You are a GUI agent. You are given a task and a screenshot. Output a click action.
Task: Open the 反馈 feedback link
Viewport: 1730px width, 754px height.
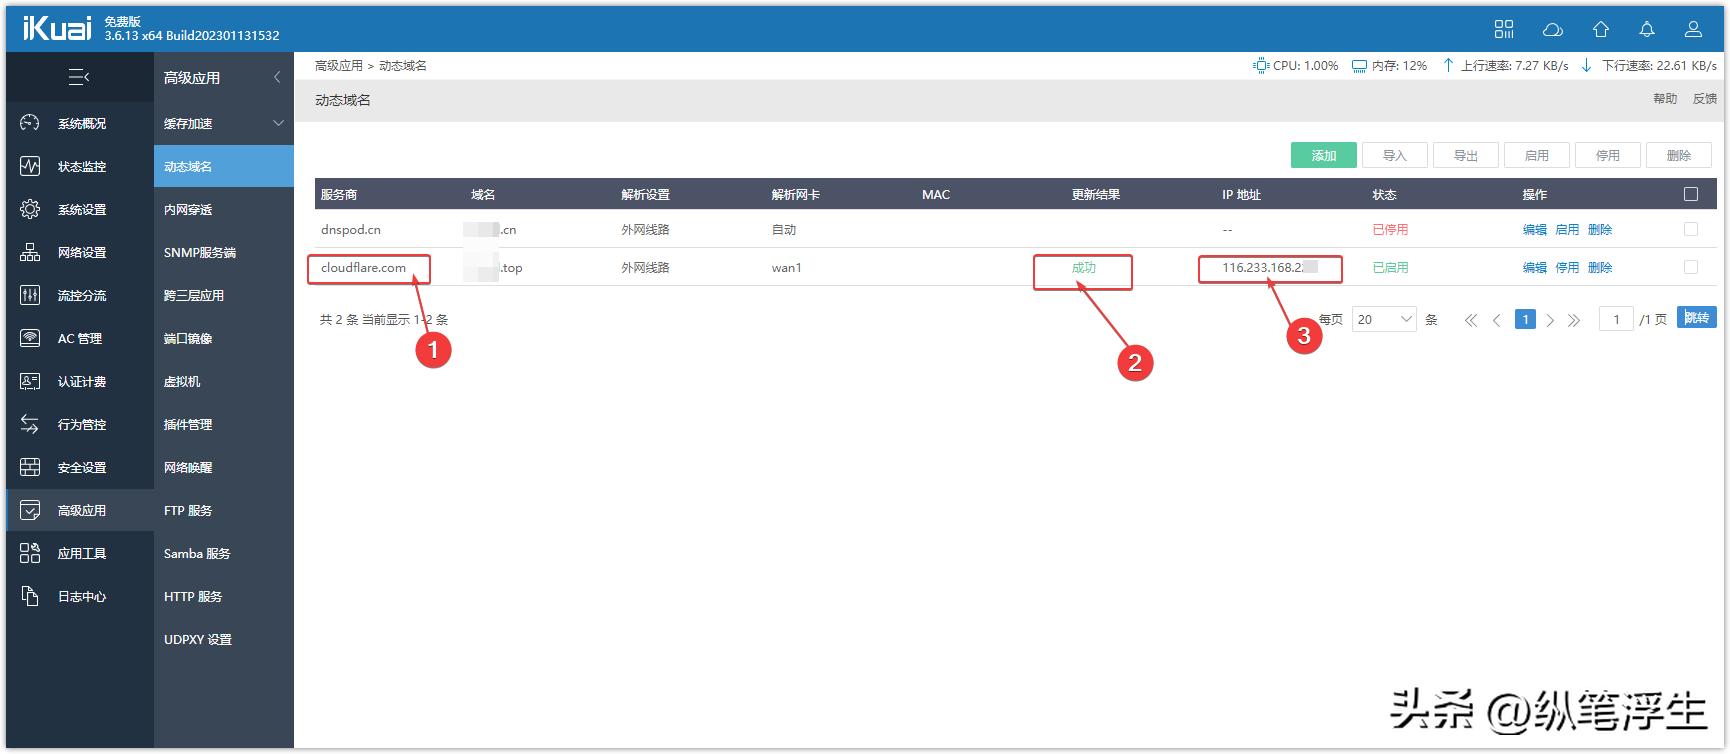[1705, 99]
